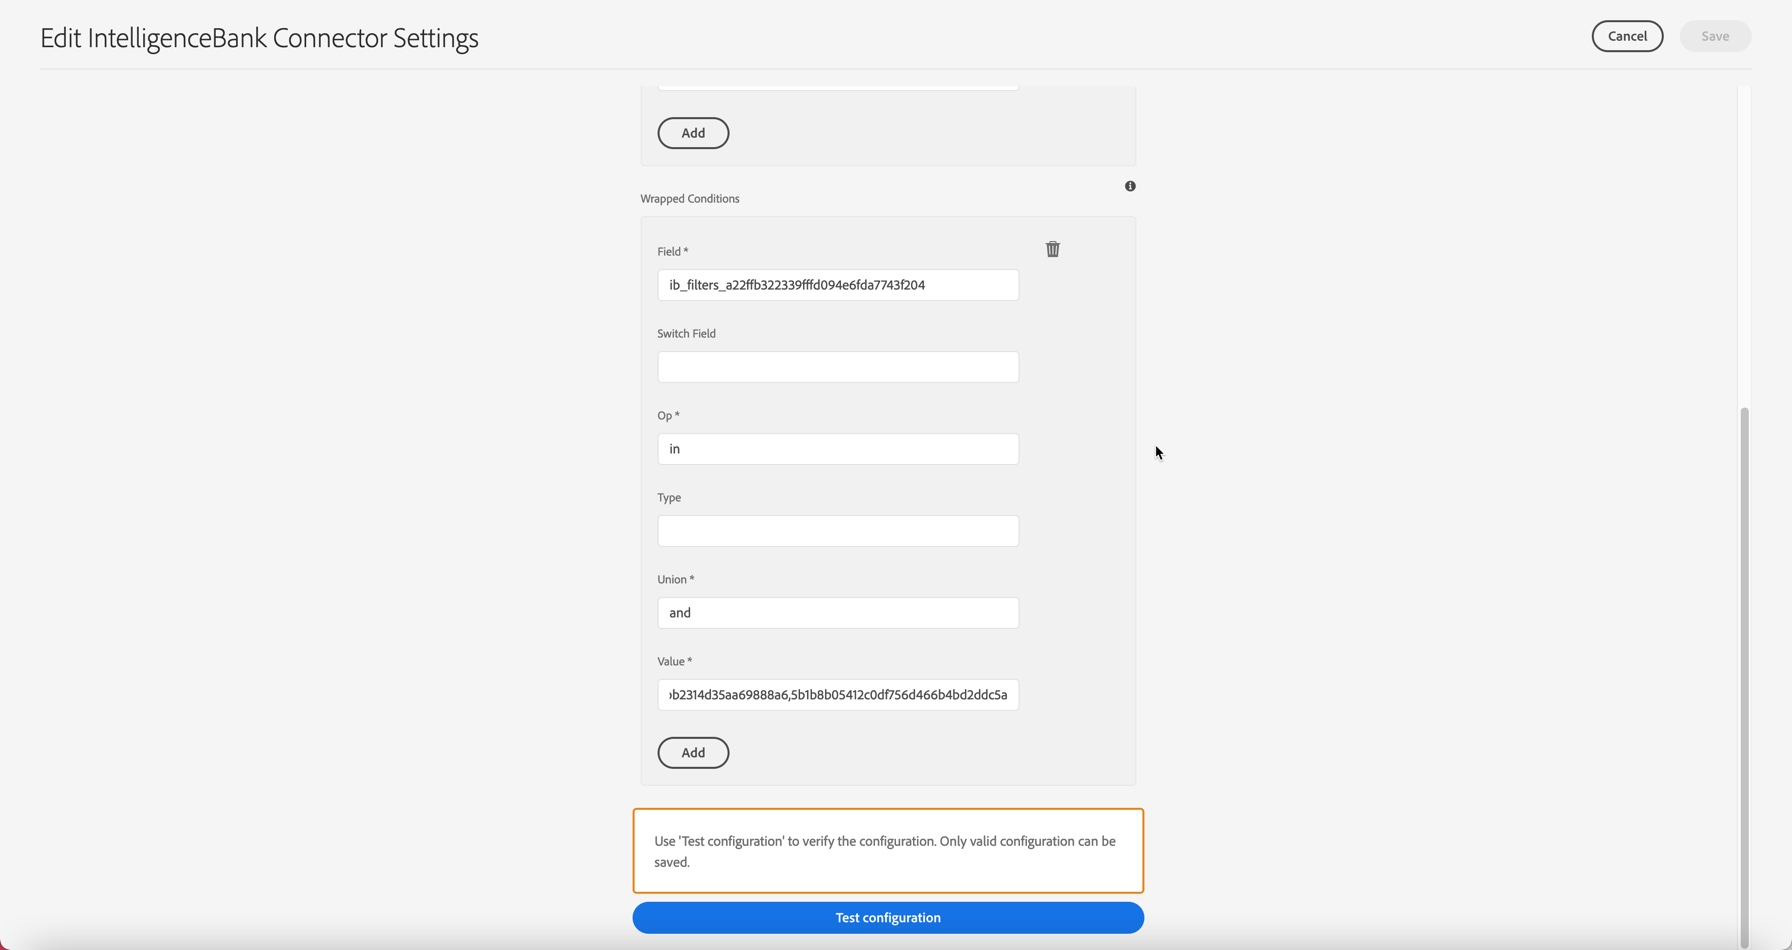Click the Value input with hash string
Screen dimensions: 1792x950
pos(838,695)
